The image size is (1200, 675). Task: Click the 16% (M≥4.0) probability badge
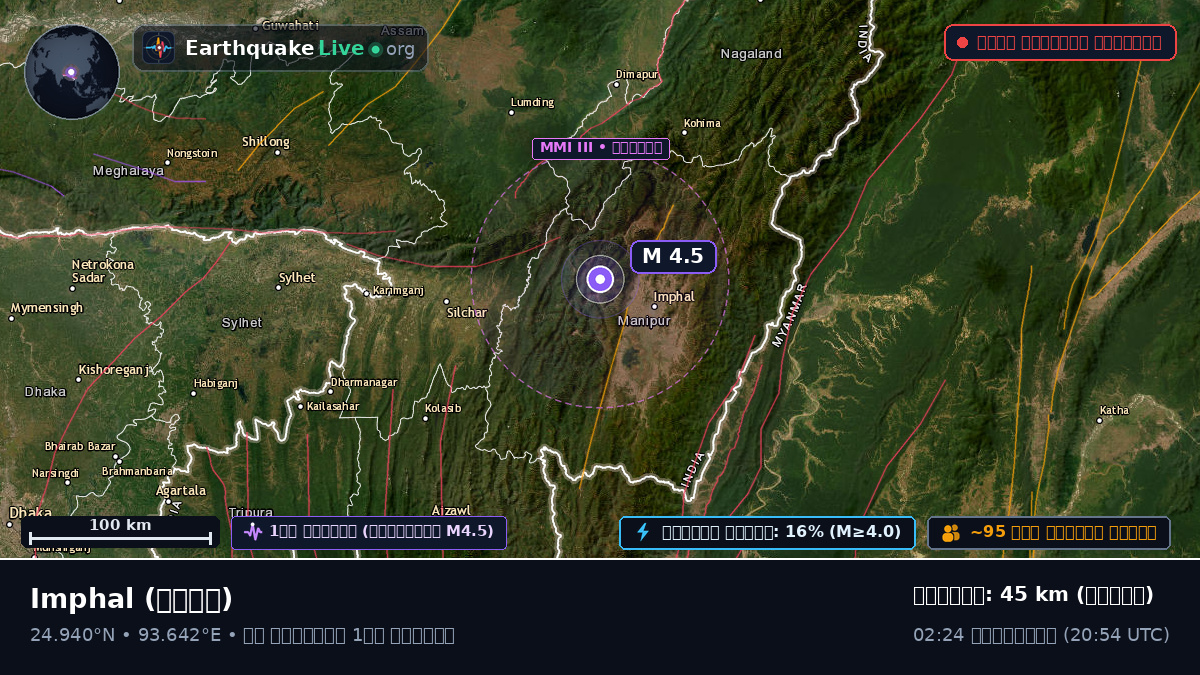pyautogui.click(x=767, y=532)
